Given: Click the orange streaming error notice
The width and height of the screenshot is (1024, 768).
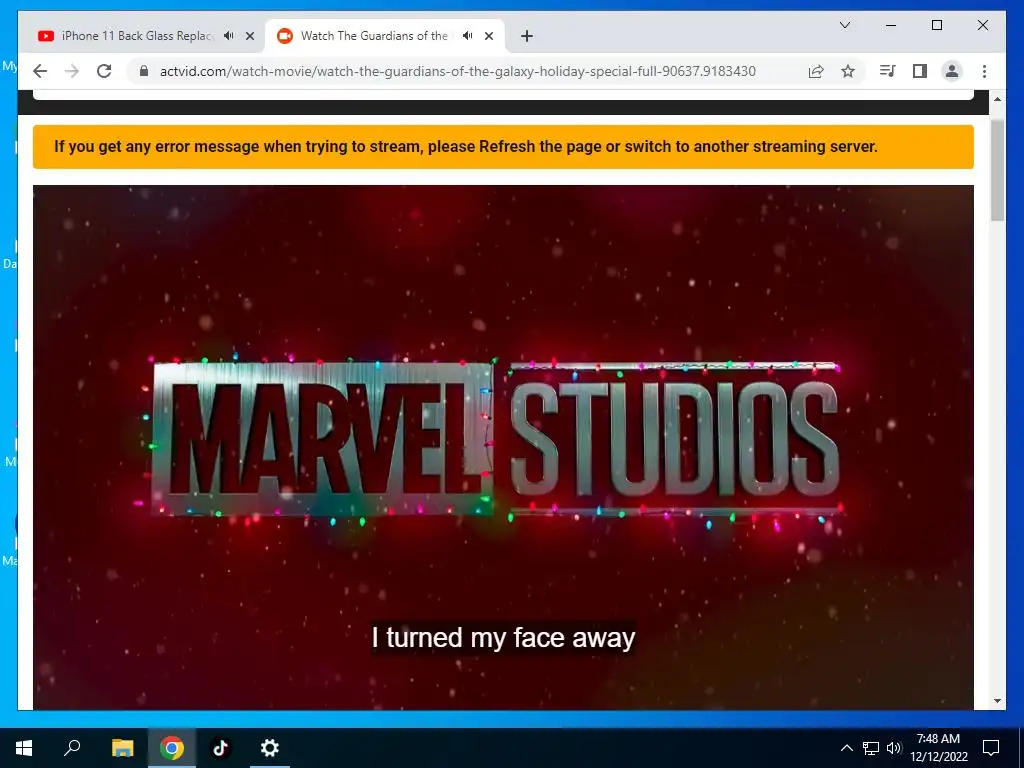Looking at the screenshot, I should click(504, 147).
